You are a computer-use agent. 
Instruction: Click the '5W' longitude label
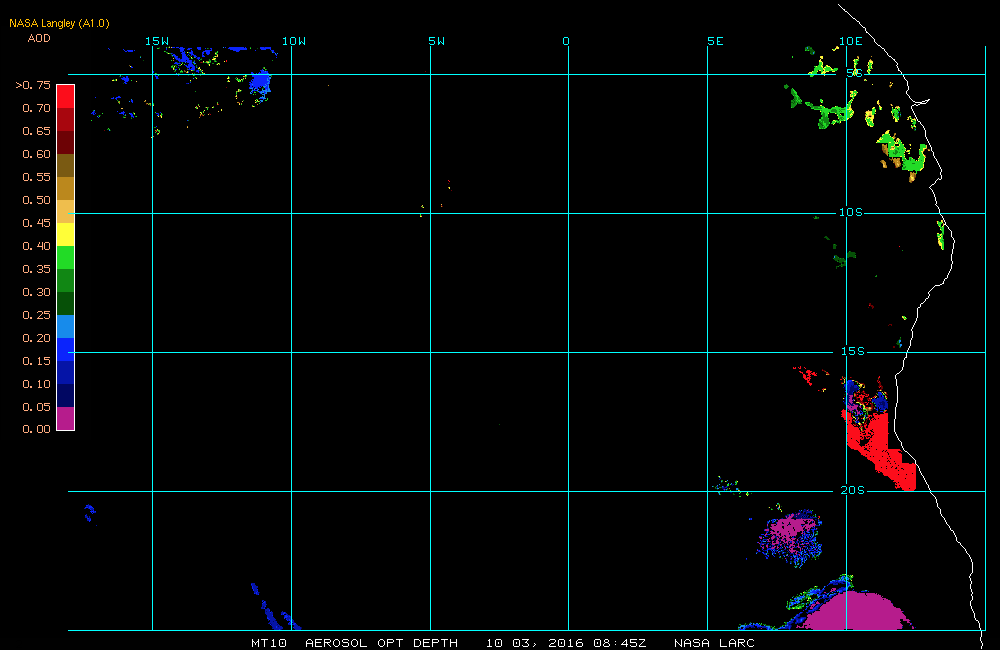point(437,41)
